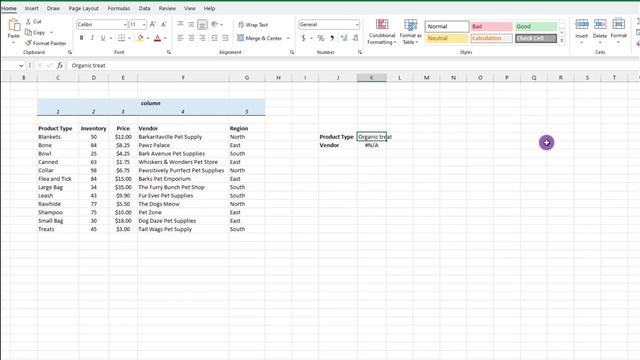Open the General number format dropdown
This screenshot has width=640, height=360.
tap(357, 24)
